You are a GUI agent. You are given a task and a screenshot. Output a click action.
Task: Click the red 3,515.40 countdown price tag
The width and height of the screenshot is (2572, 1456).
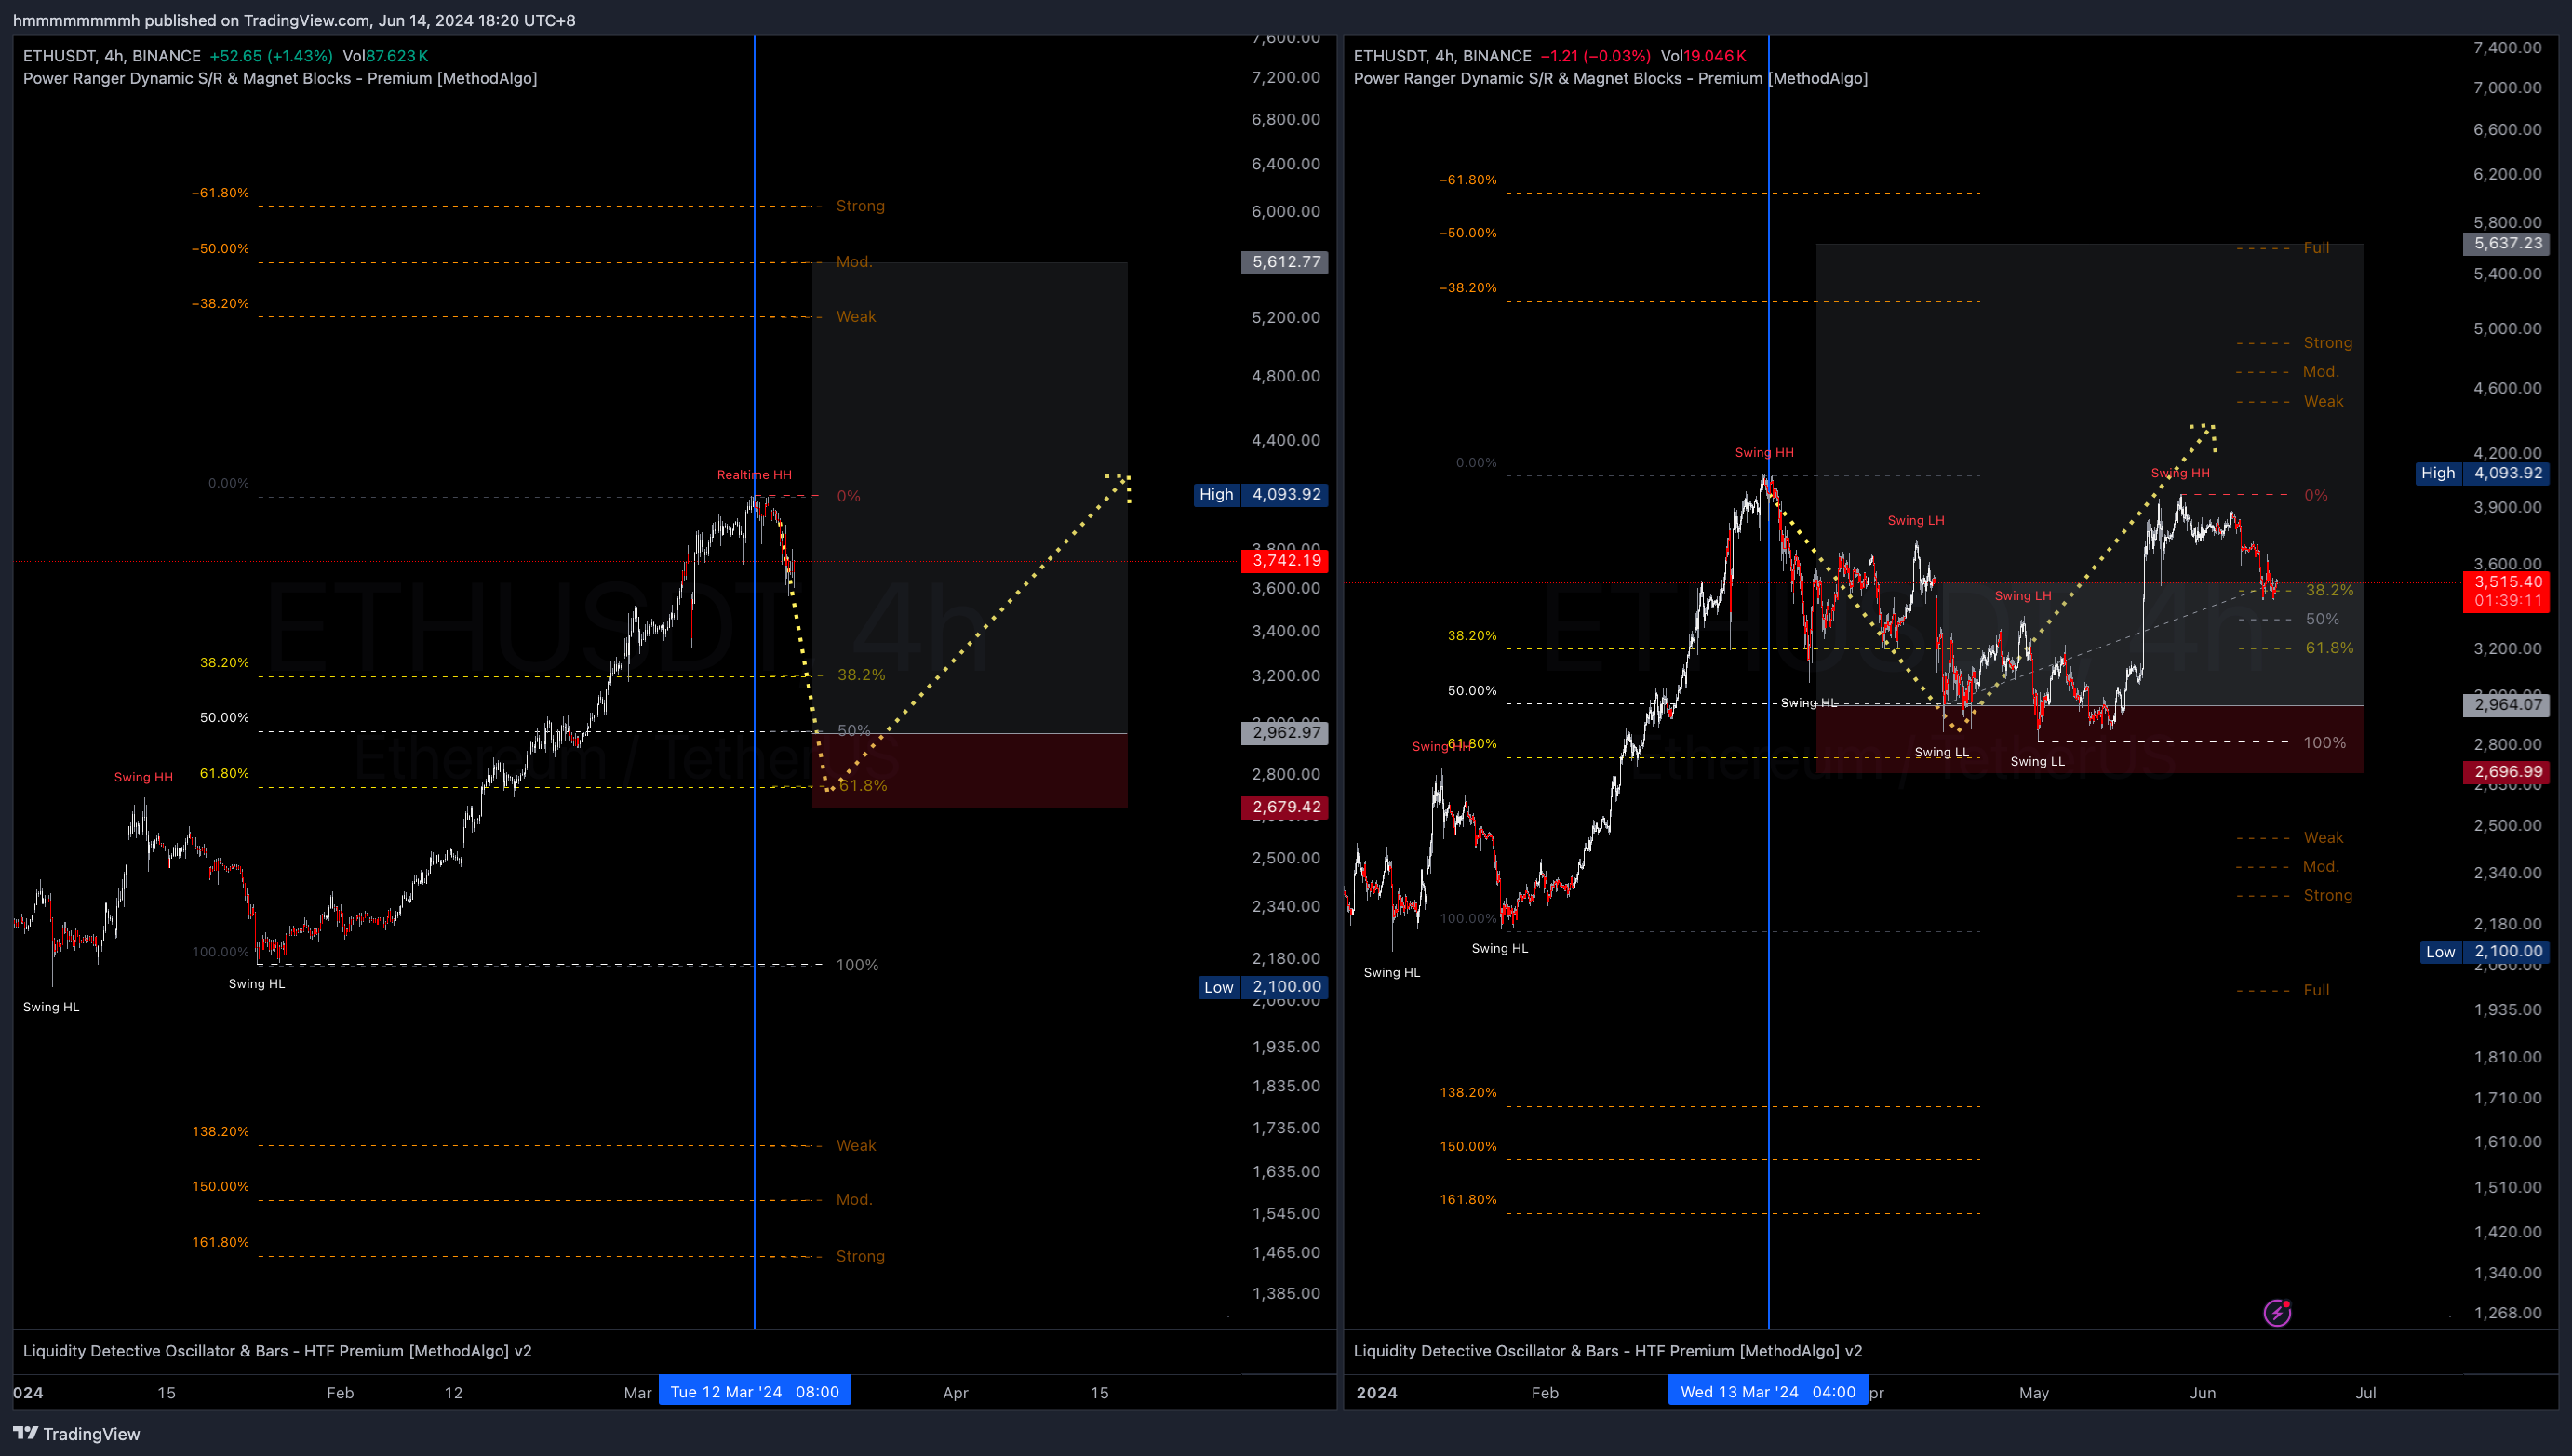pyautogui.click(x=2507, y=590)
